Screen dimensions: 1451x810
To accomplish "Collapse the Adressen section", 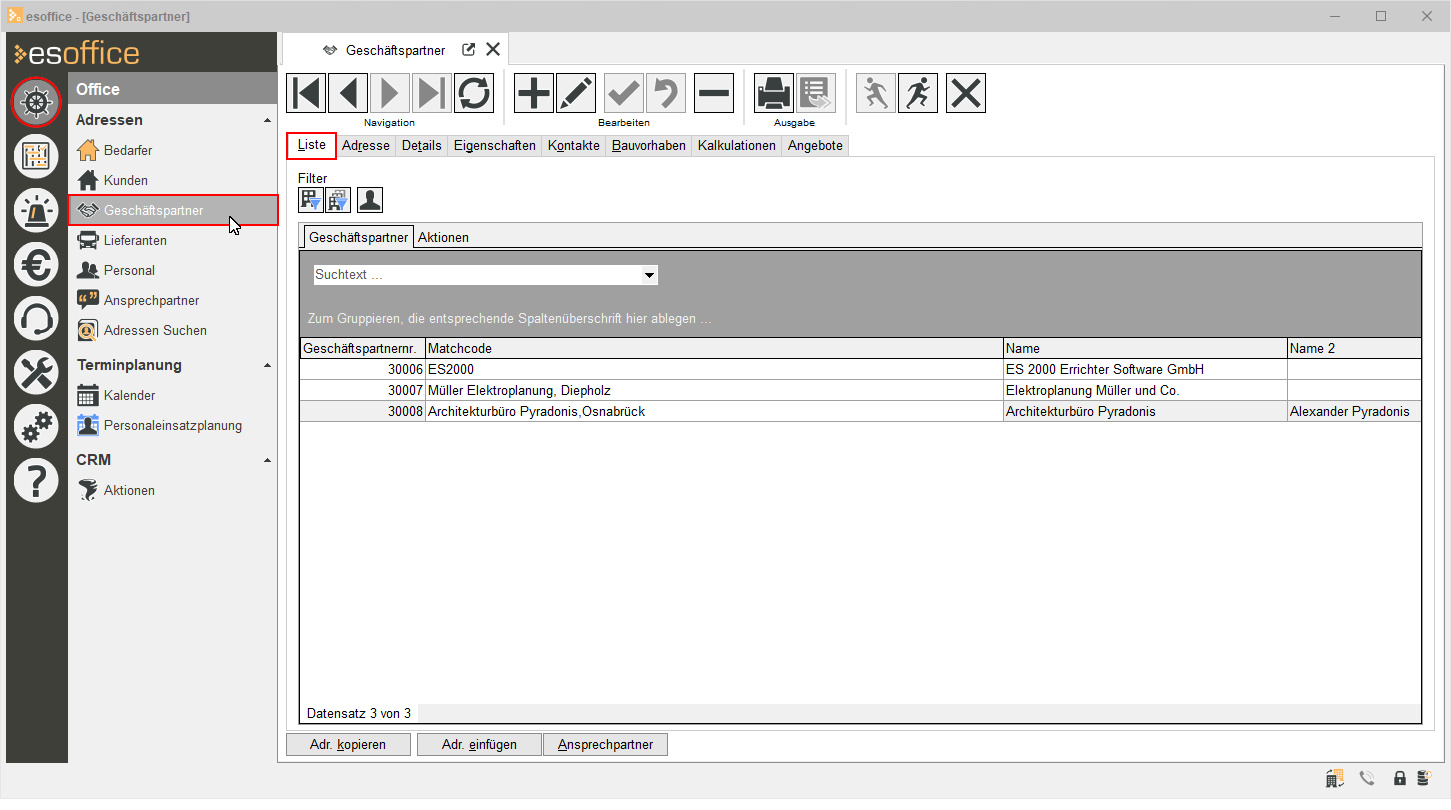I will (x=267, y=120).
